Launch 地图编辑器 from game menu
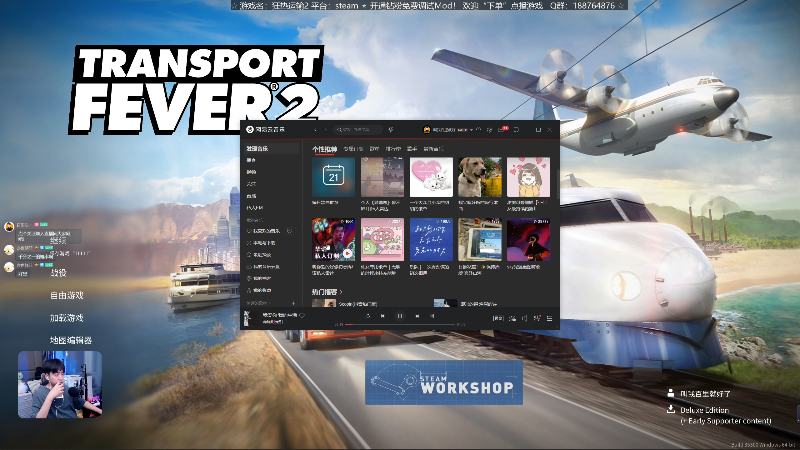 pos(71,340)
